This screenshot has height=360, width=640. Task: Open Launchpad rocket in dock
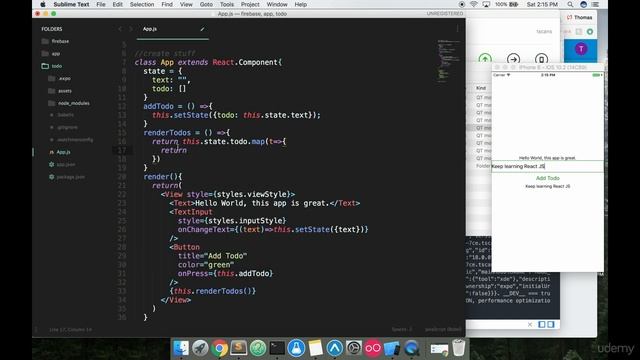[x=200, y=348]
